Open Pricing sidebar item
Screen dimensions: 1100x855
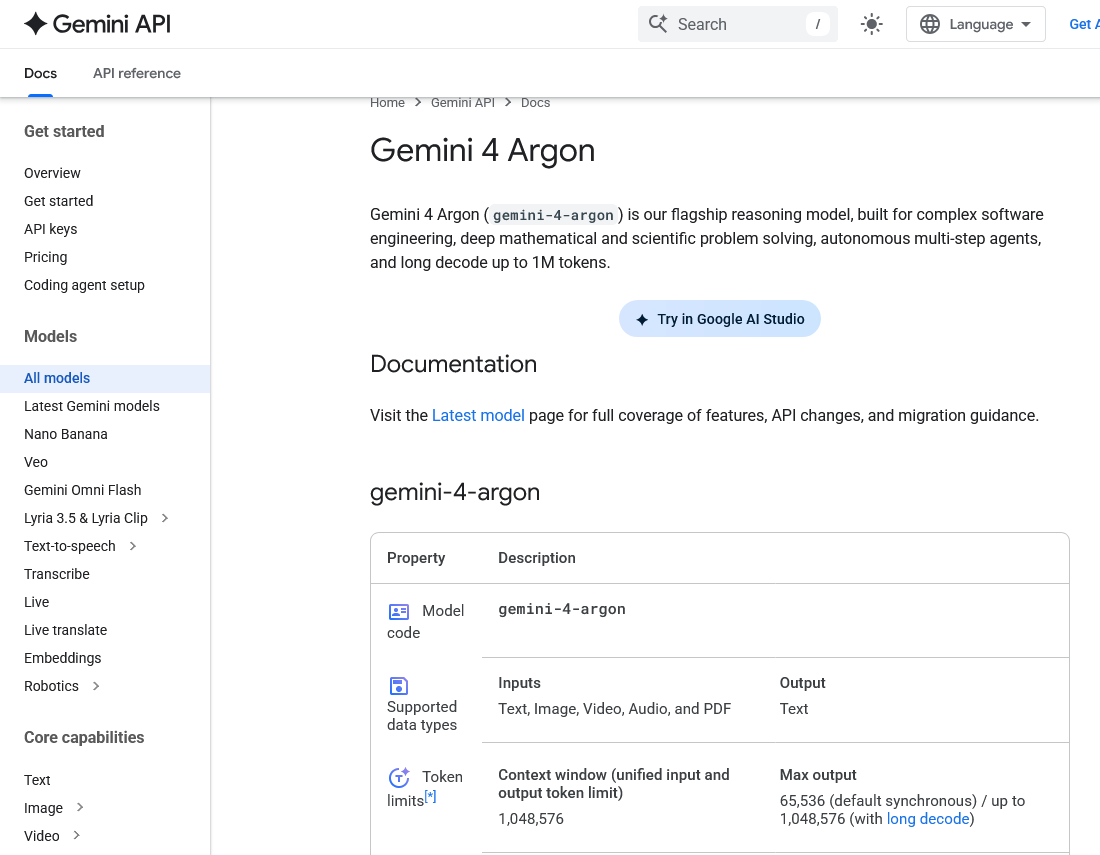point(46,257)
